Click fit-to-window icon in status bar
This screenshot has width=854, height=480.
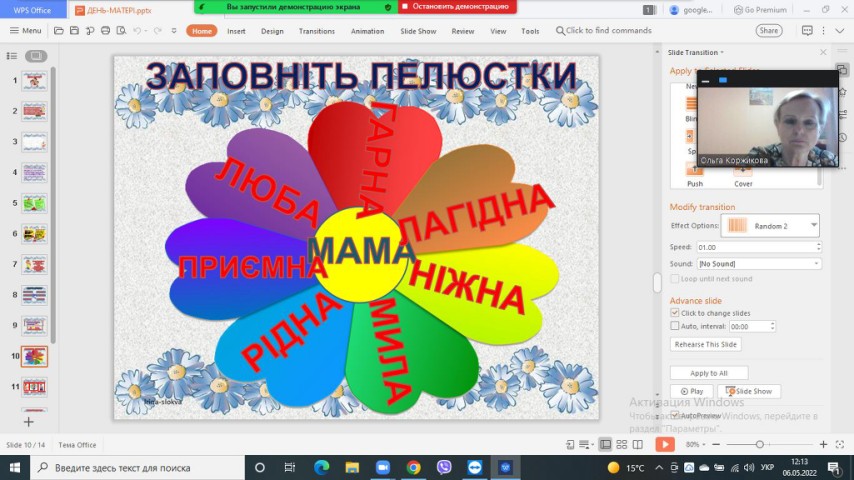839,444
